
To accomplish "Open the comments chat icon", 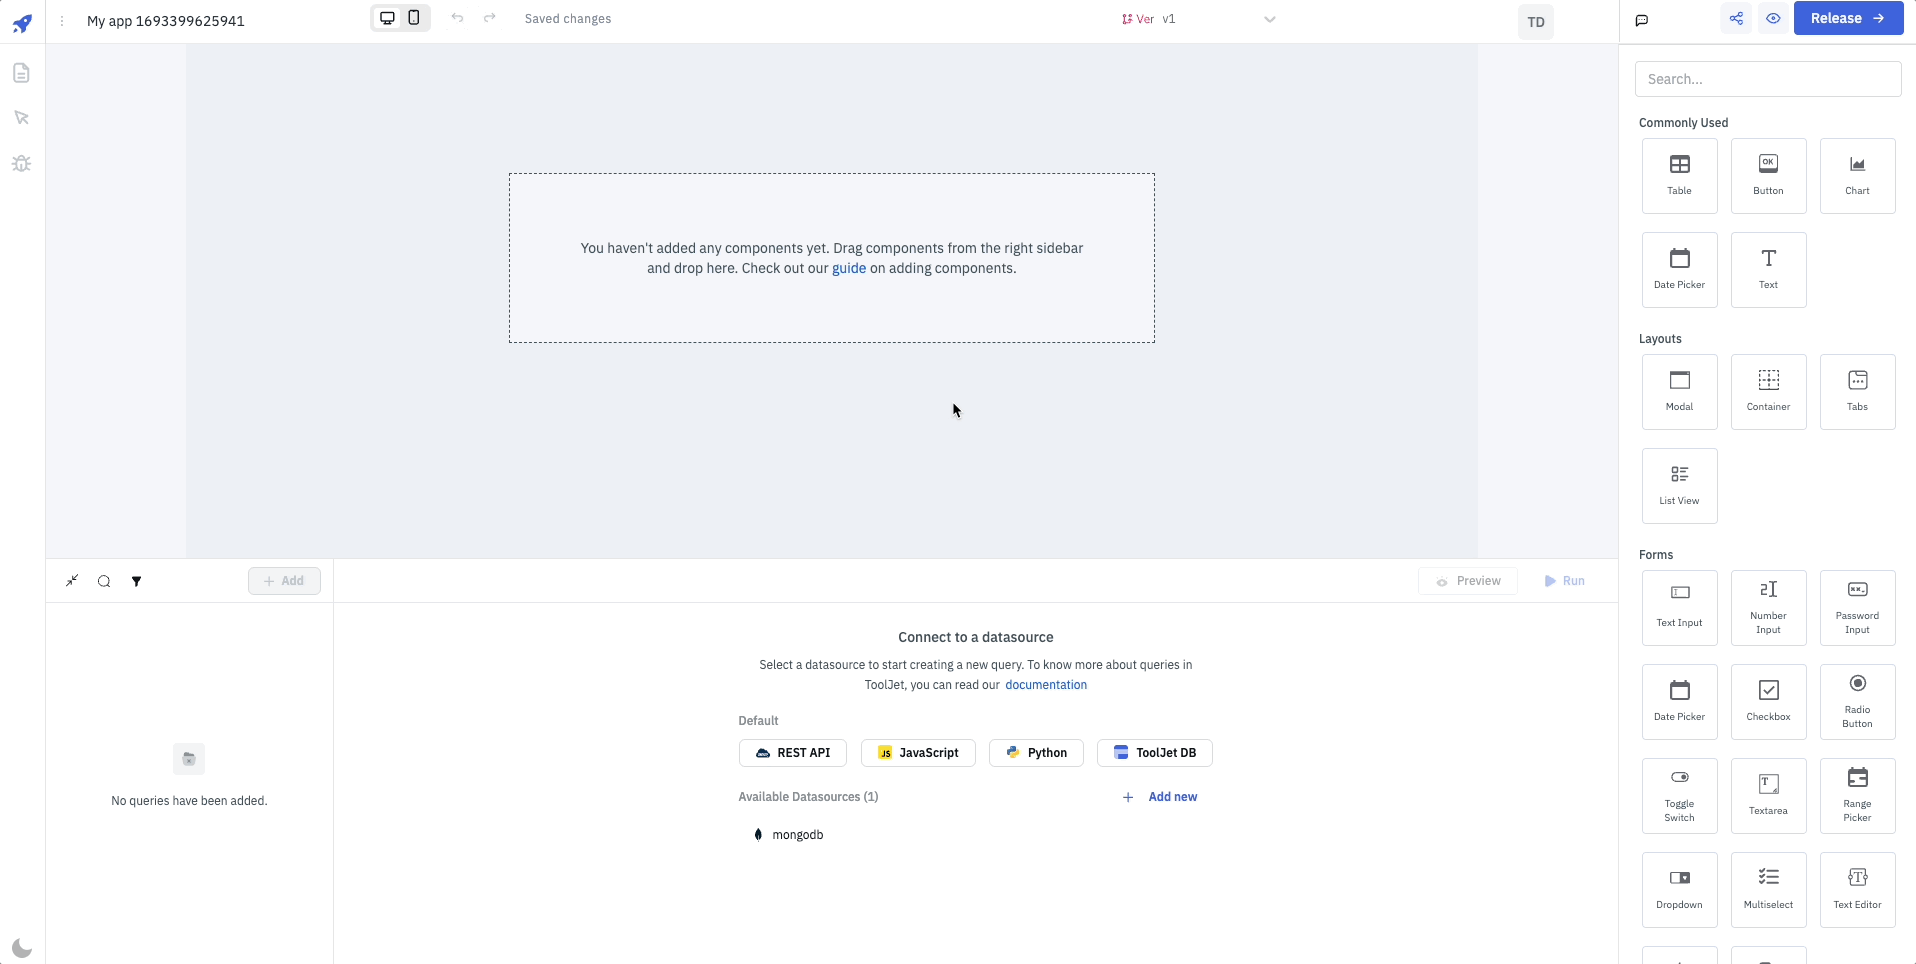I will [x=1641, y=20].
